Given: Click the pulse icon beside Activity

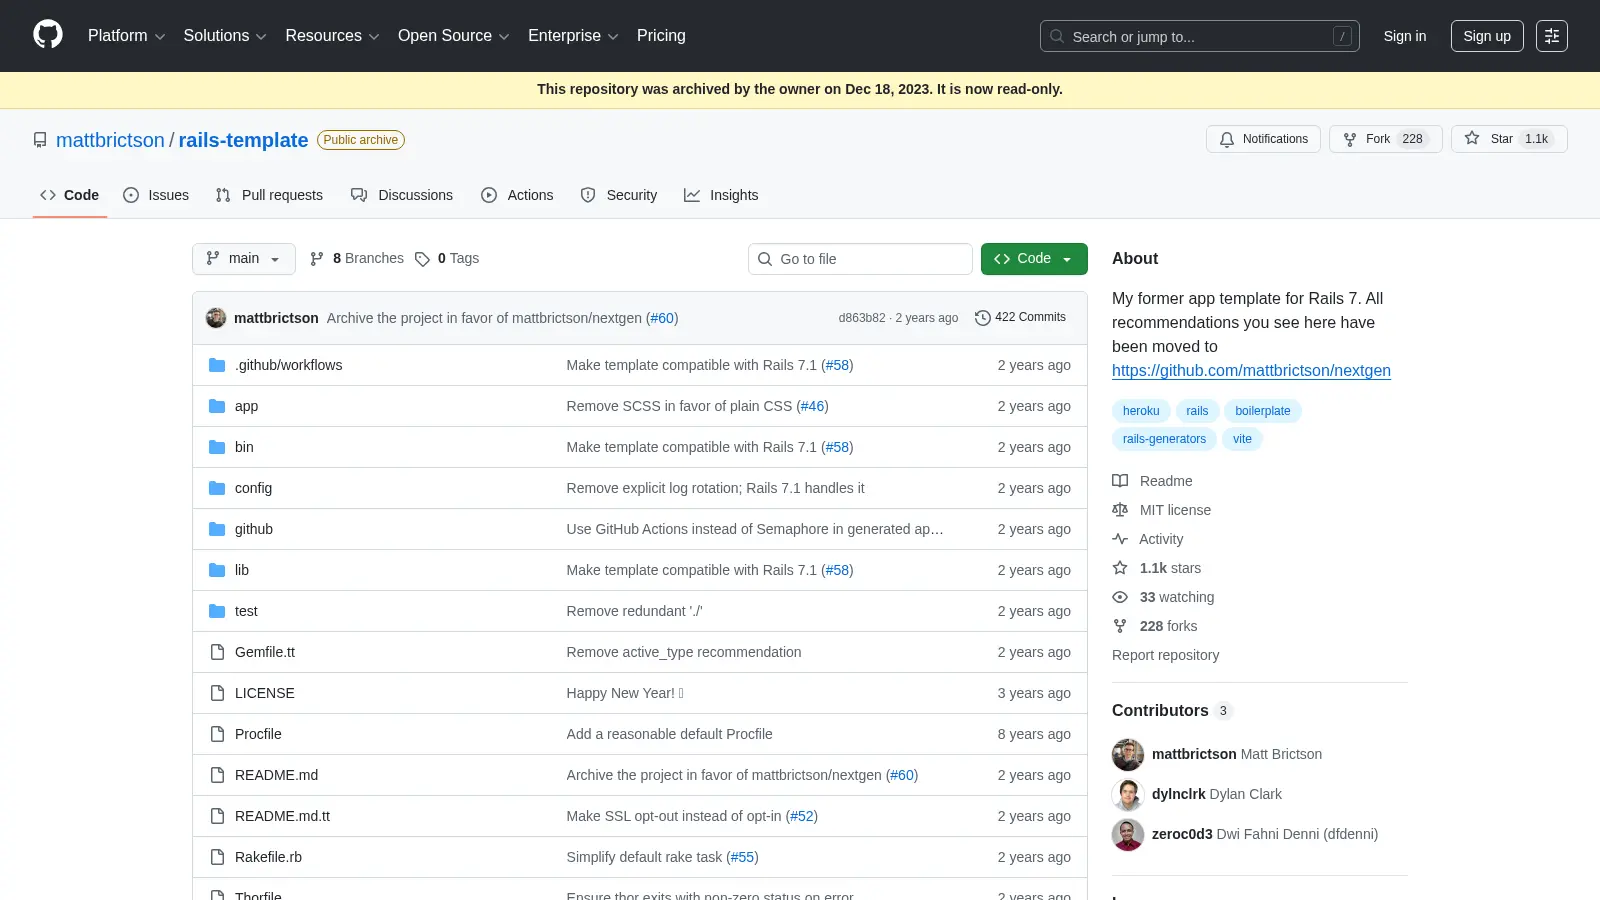Looking at the screenshot, I should pyautogui.click(x=1120, y=539).
